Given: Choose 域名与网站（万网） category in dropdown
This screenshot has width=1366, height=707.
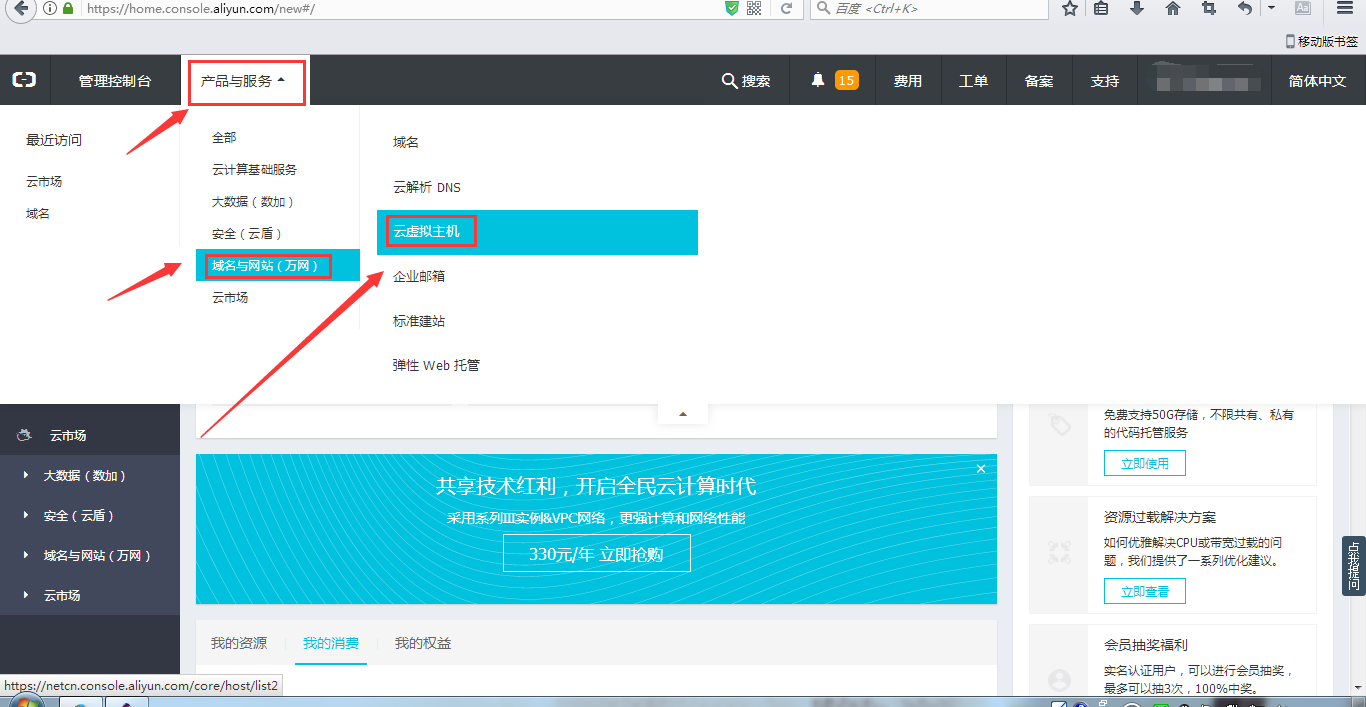Looking at the screenshot, I should 278,265.
